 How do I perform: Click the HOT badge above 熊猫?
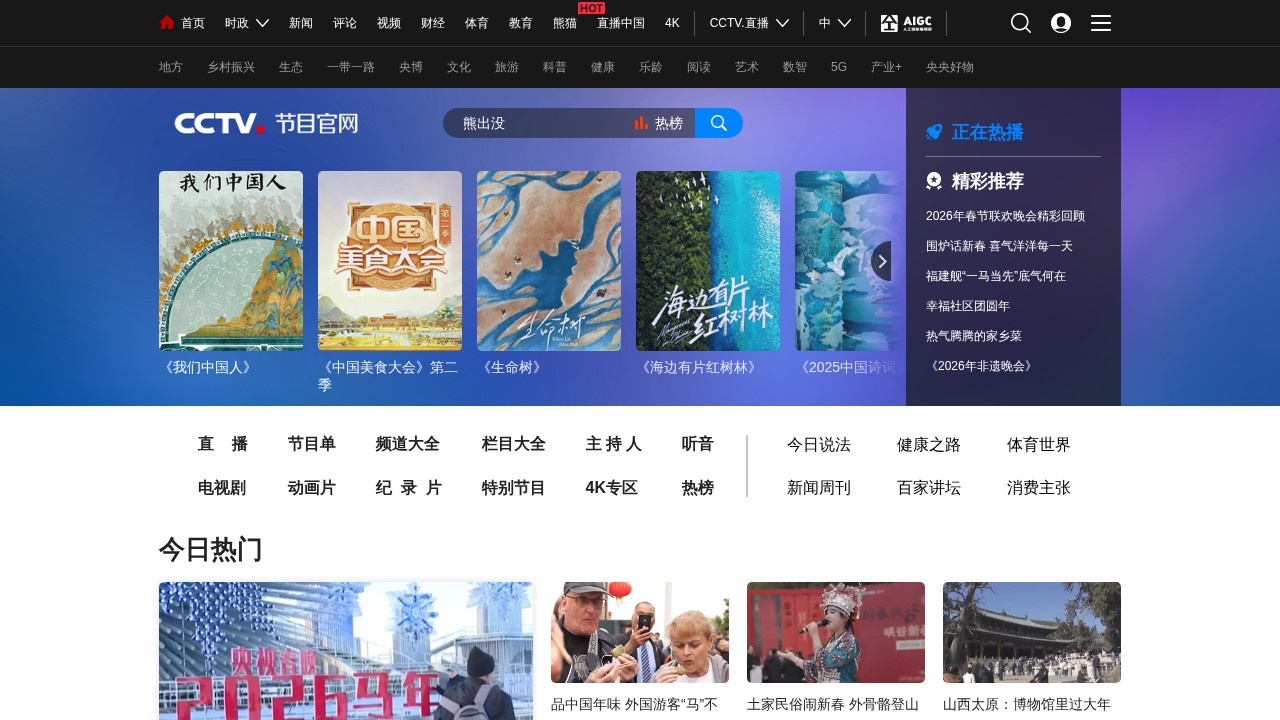(590, 8)
